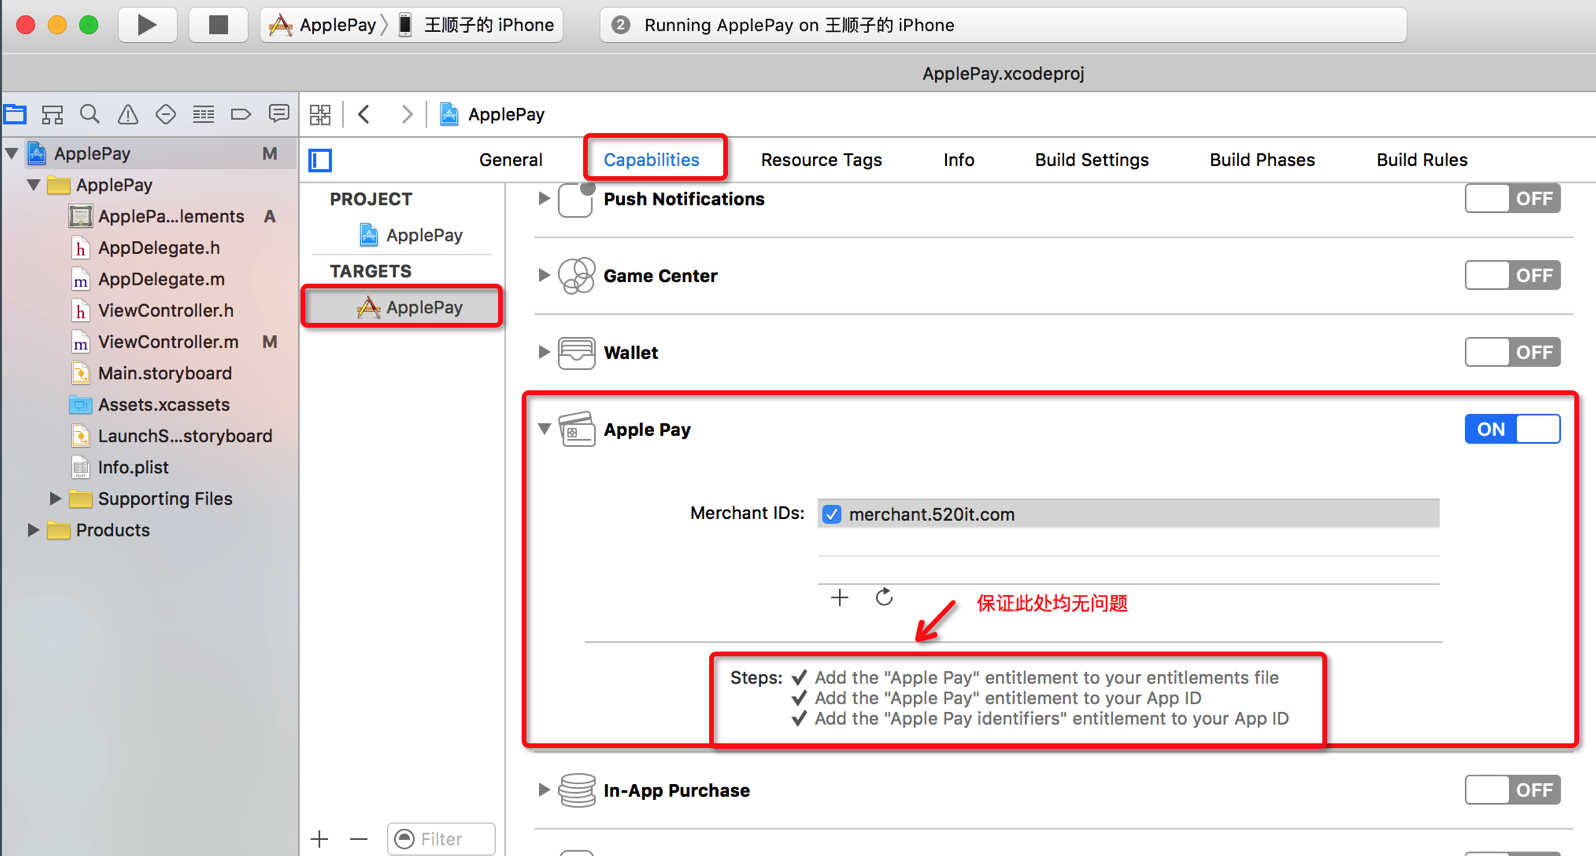This screenshot has width=1596, height=856.
Task: Switch to the Resource Tags tab
Action: (821, 160)
